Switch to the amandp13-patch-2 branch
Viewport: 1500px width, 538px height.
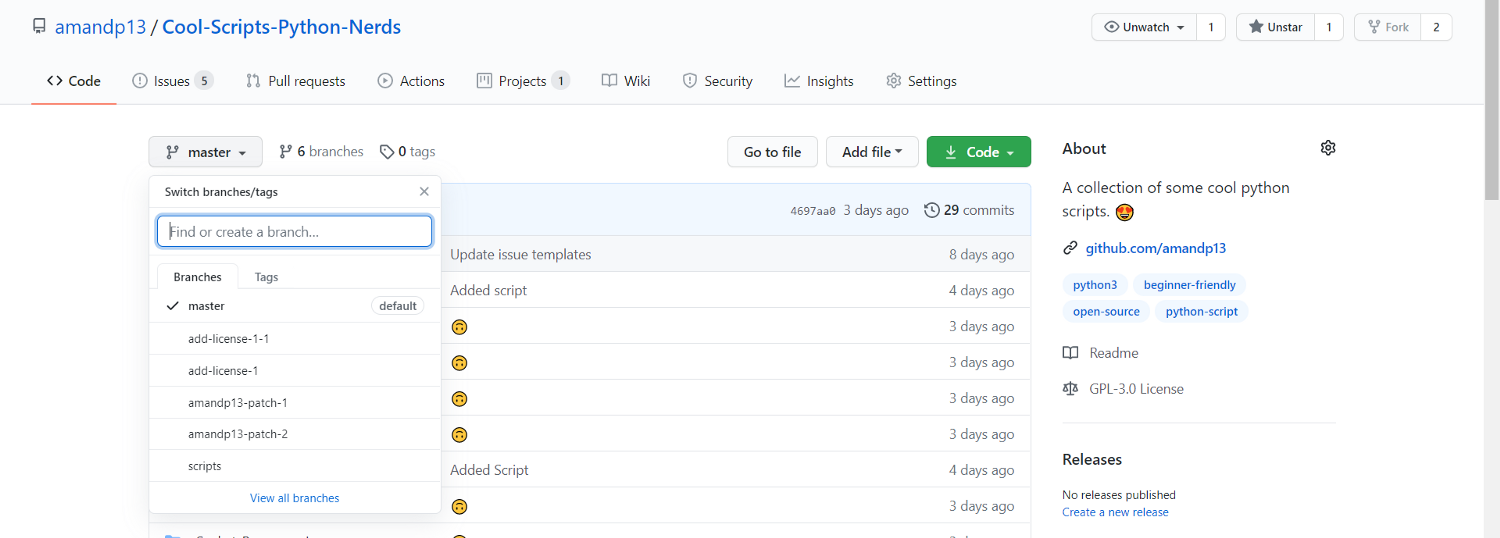tap(295, 435)
